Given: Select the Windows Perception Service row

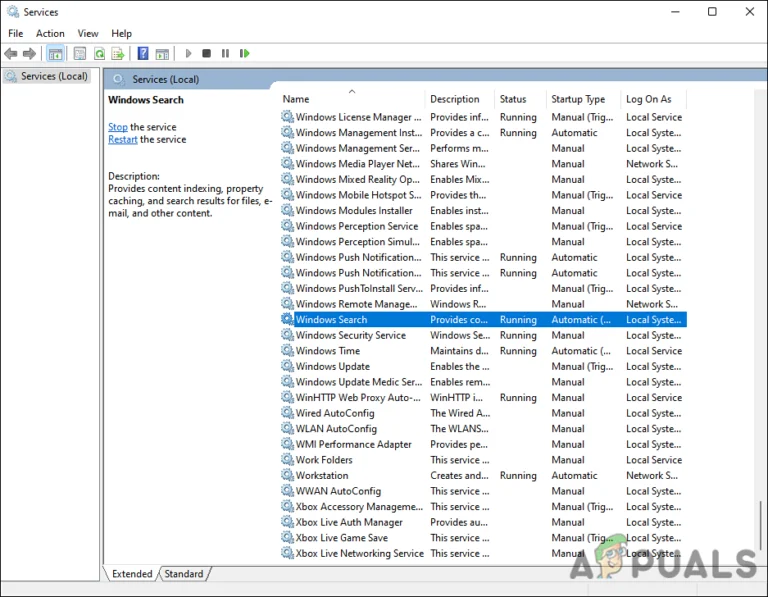Looking at the screenshot, I should click(x=483, y=226).
